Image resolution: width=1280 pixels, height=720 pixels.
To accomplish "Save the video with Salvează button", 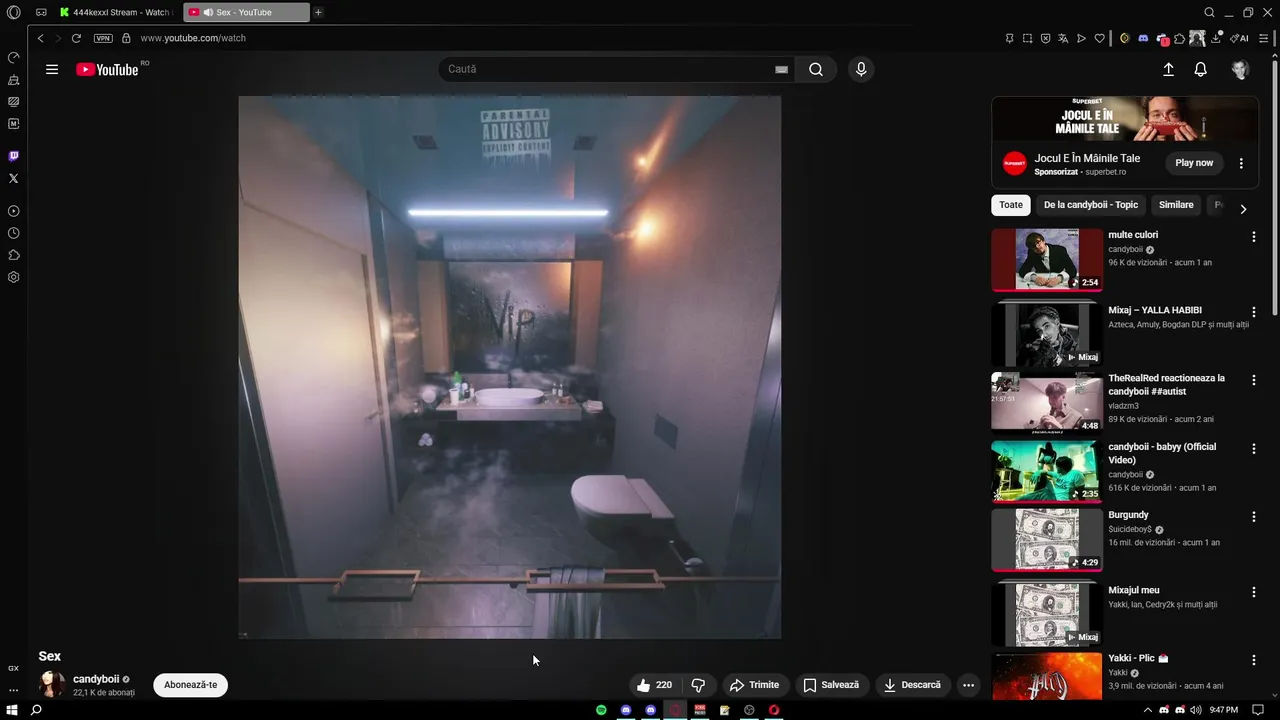I will point(831,685).
